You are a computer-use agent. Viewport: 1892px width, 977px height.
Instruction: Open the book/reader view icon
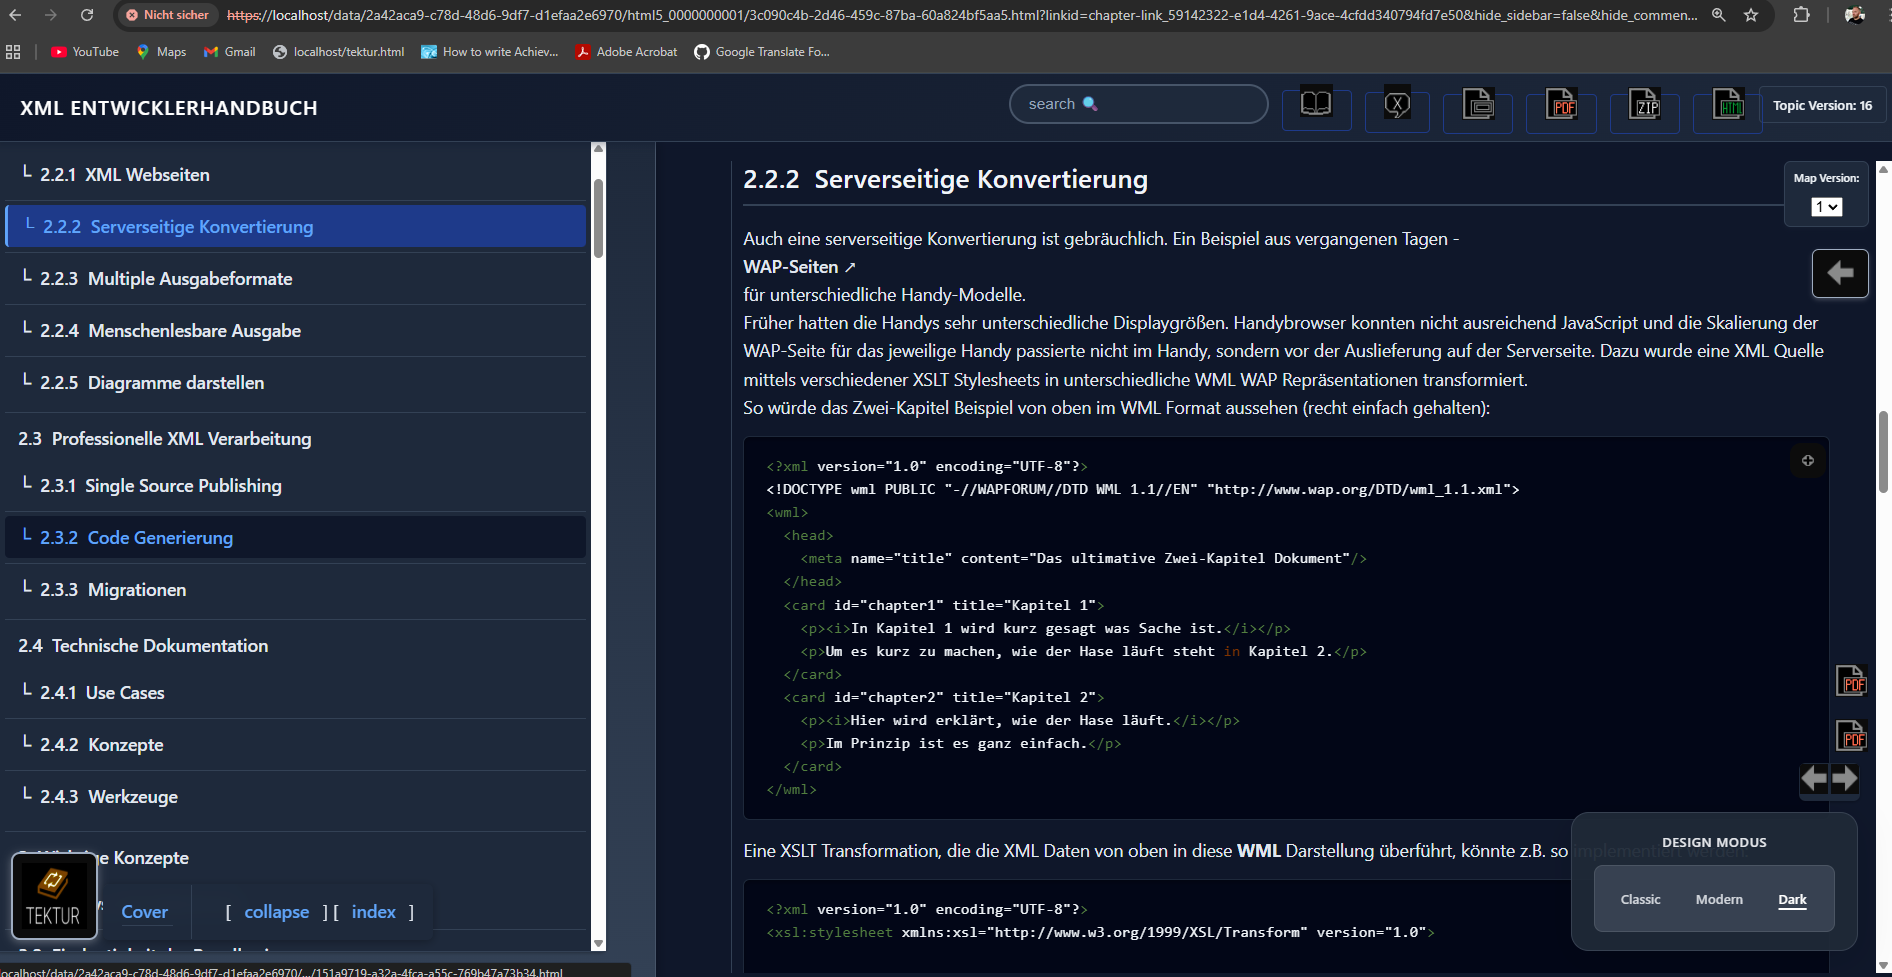[x=1316, y=104]
